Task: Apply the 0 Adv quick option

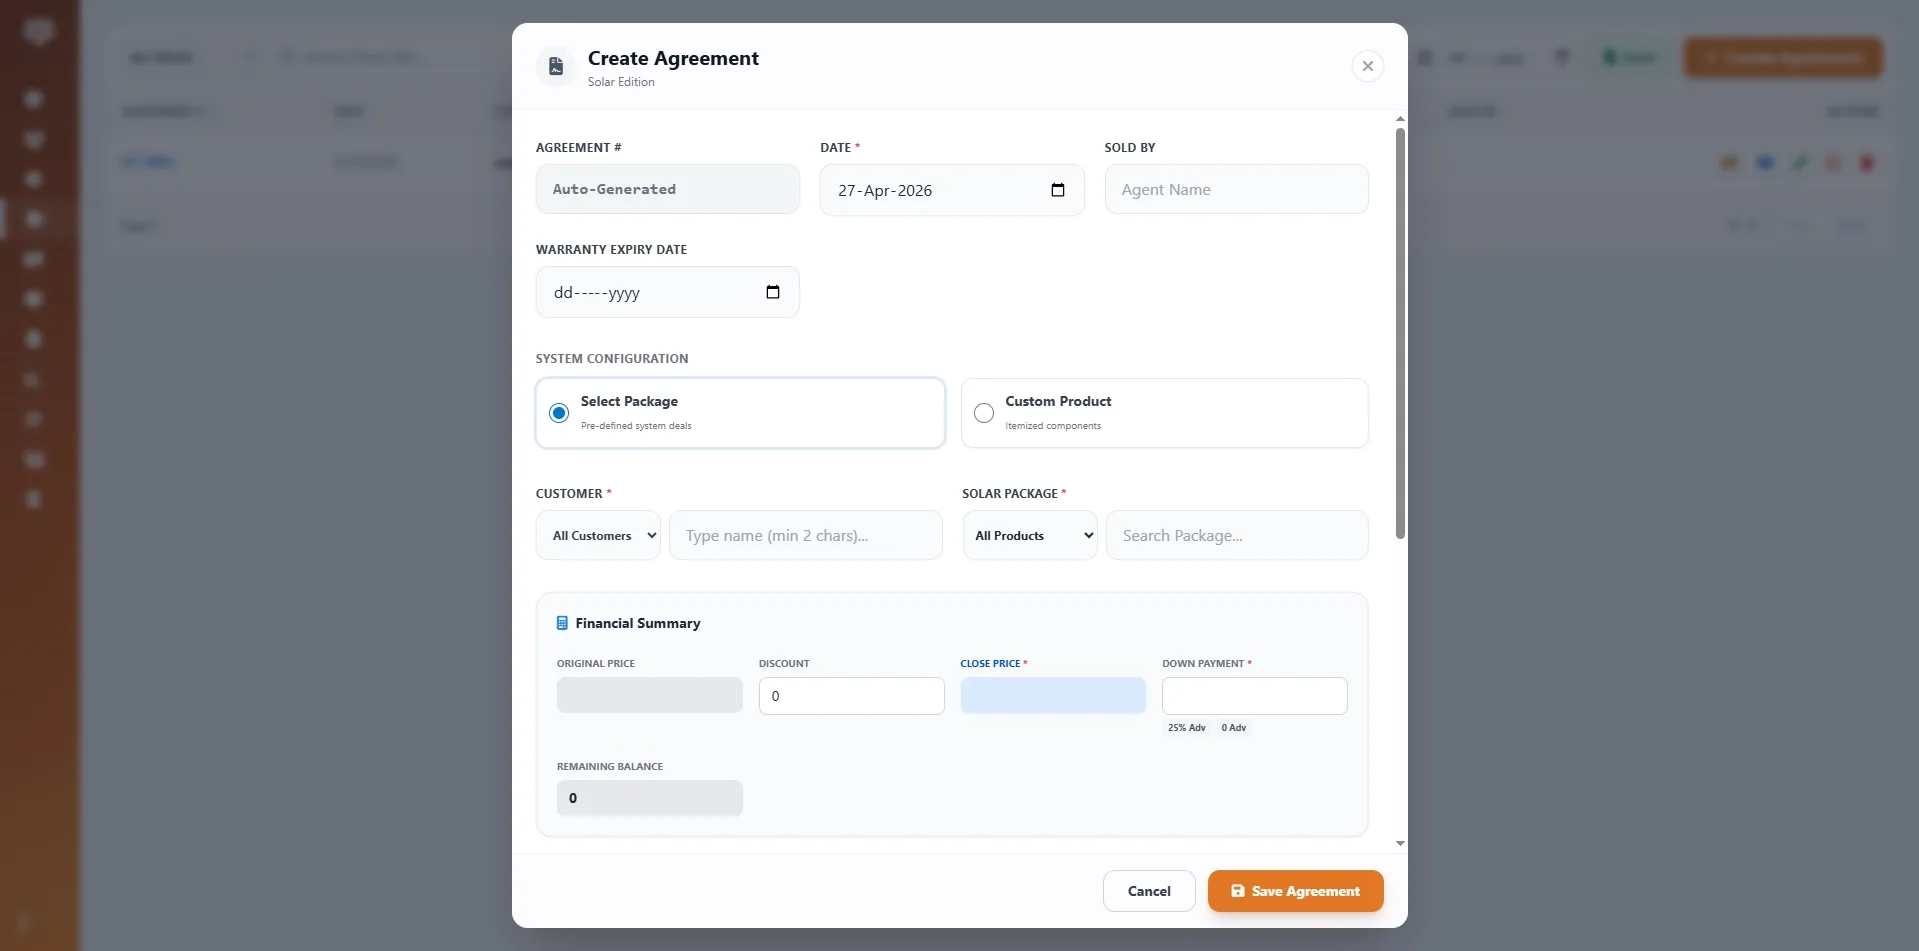Action: point(1233,728)
